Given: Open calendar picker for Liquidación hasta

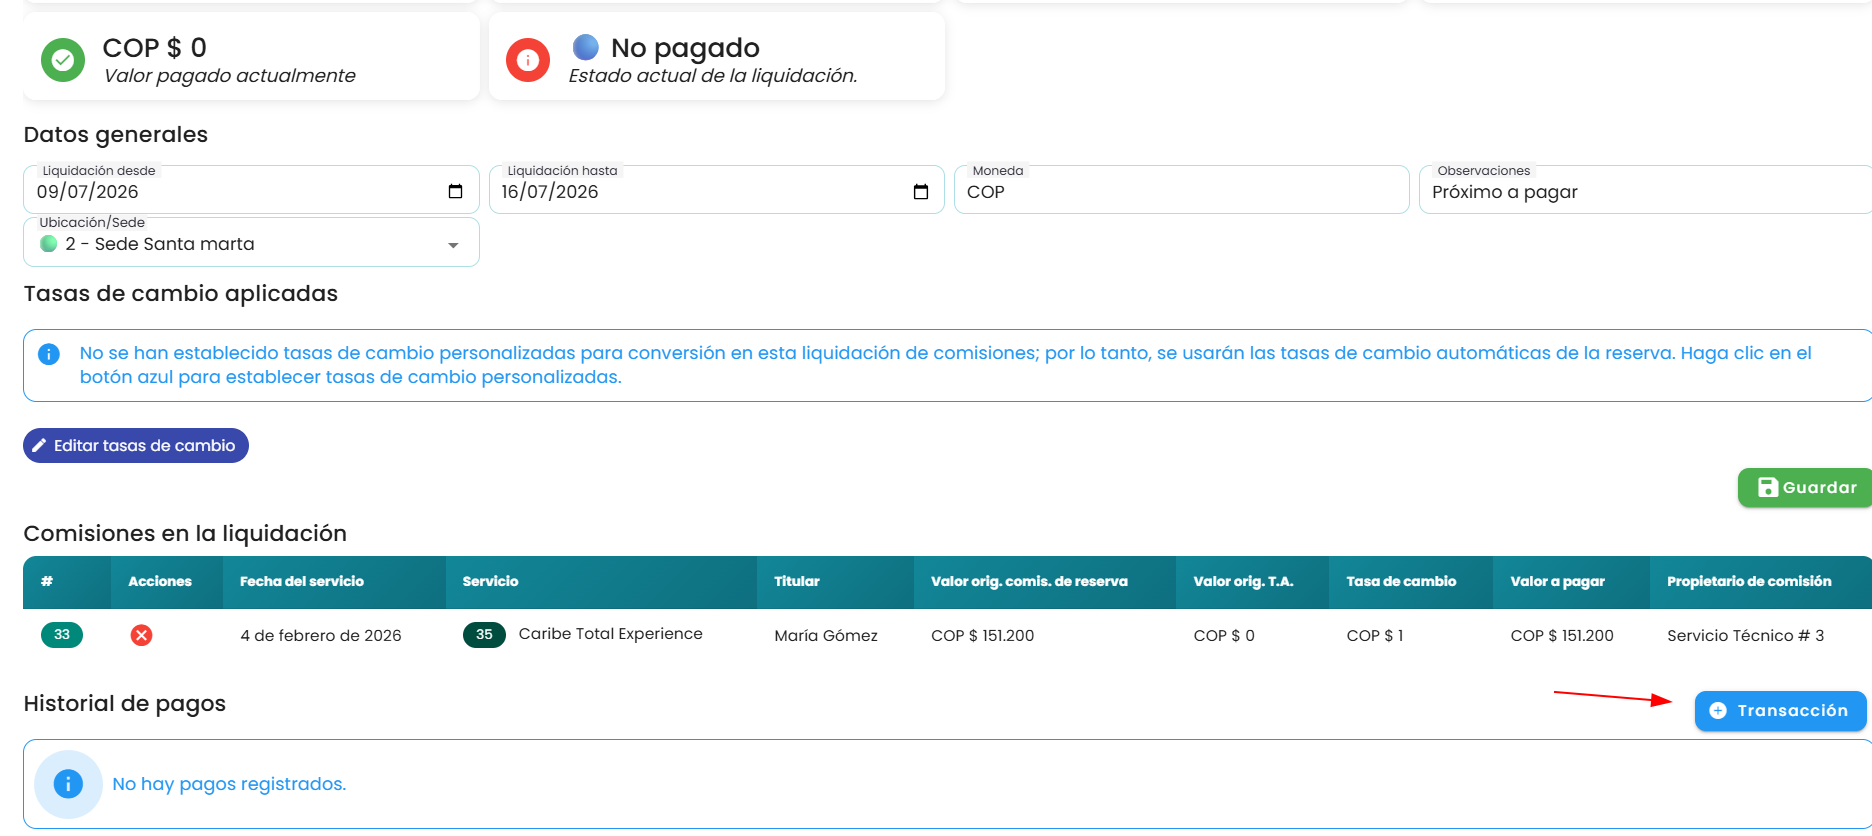Looking at the screenshot, I should coord(921,191).
